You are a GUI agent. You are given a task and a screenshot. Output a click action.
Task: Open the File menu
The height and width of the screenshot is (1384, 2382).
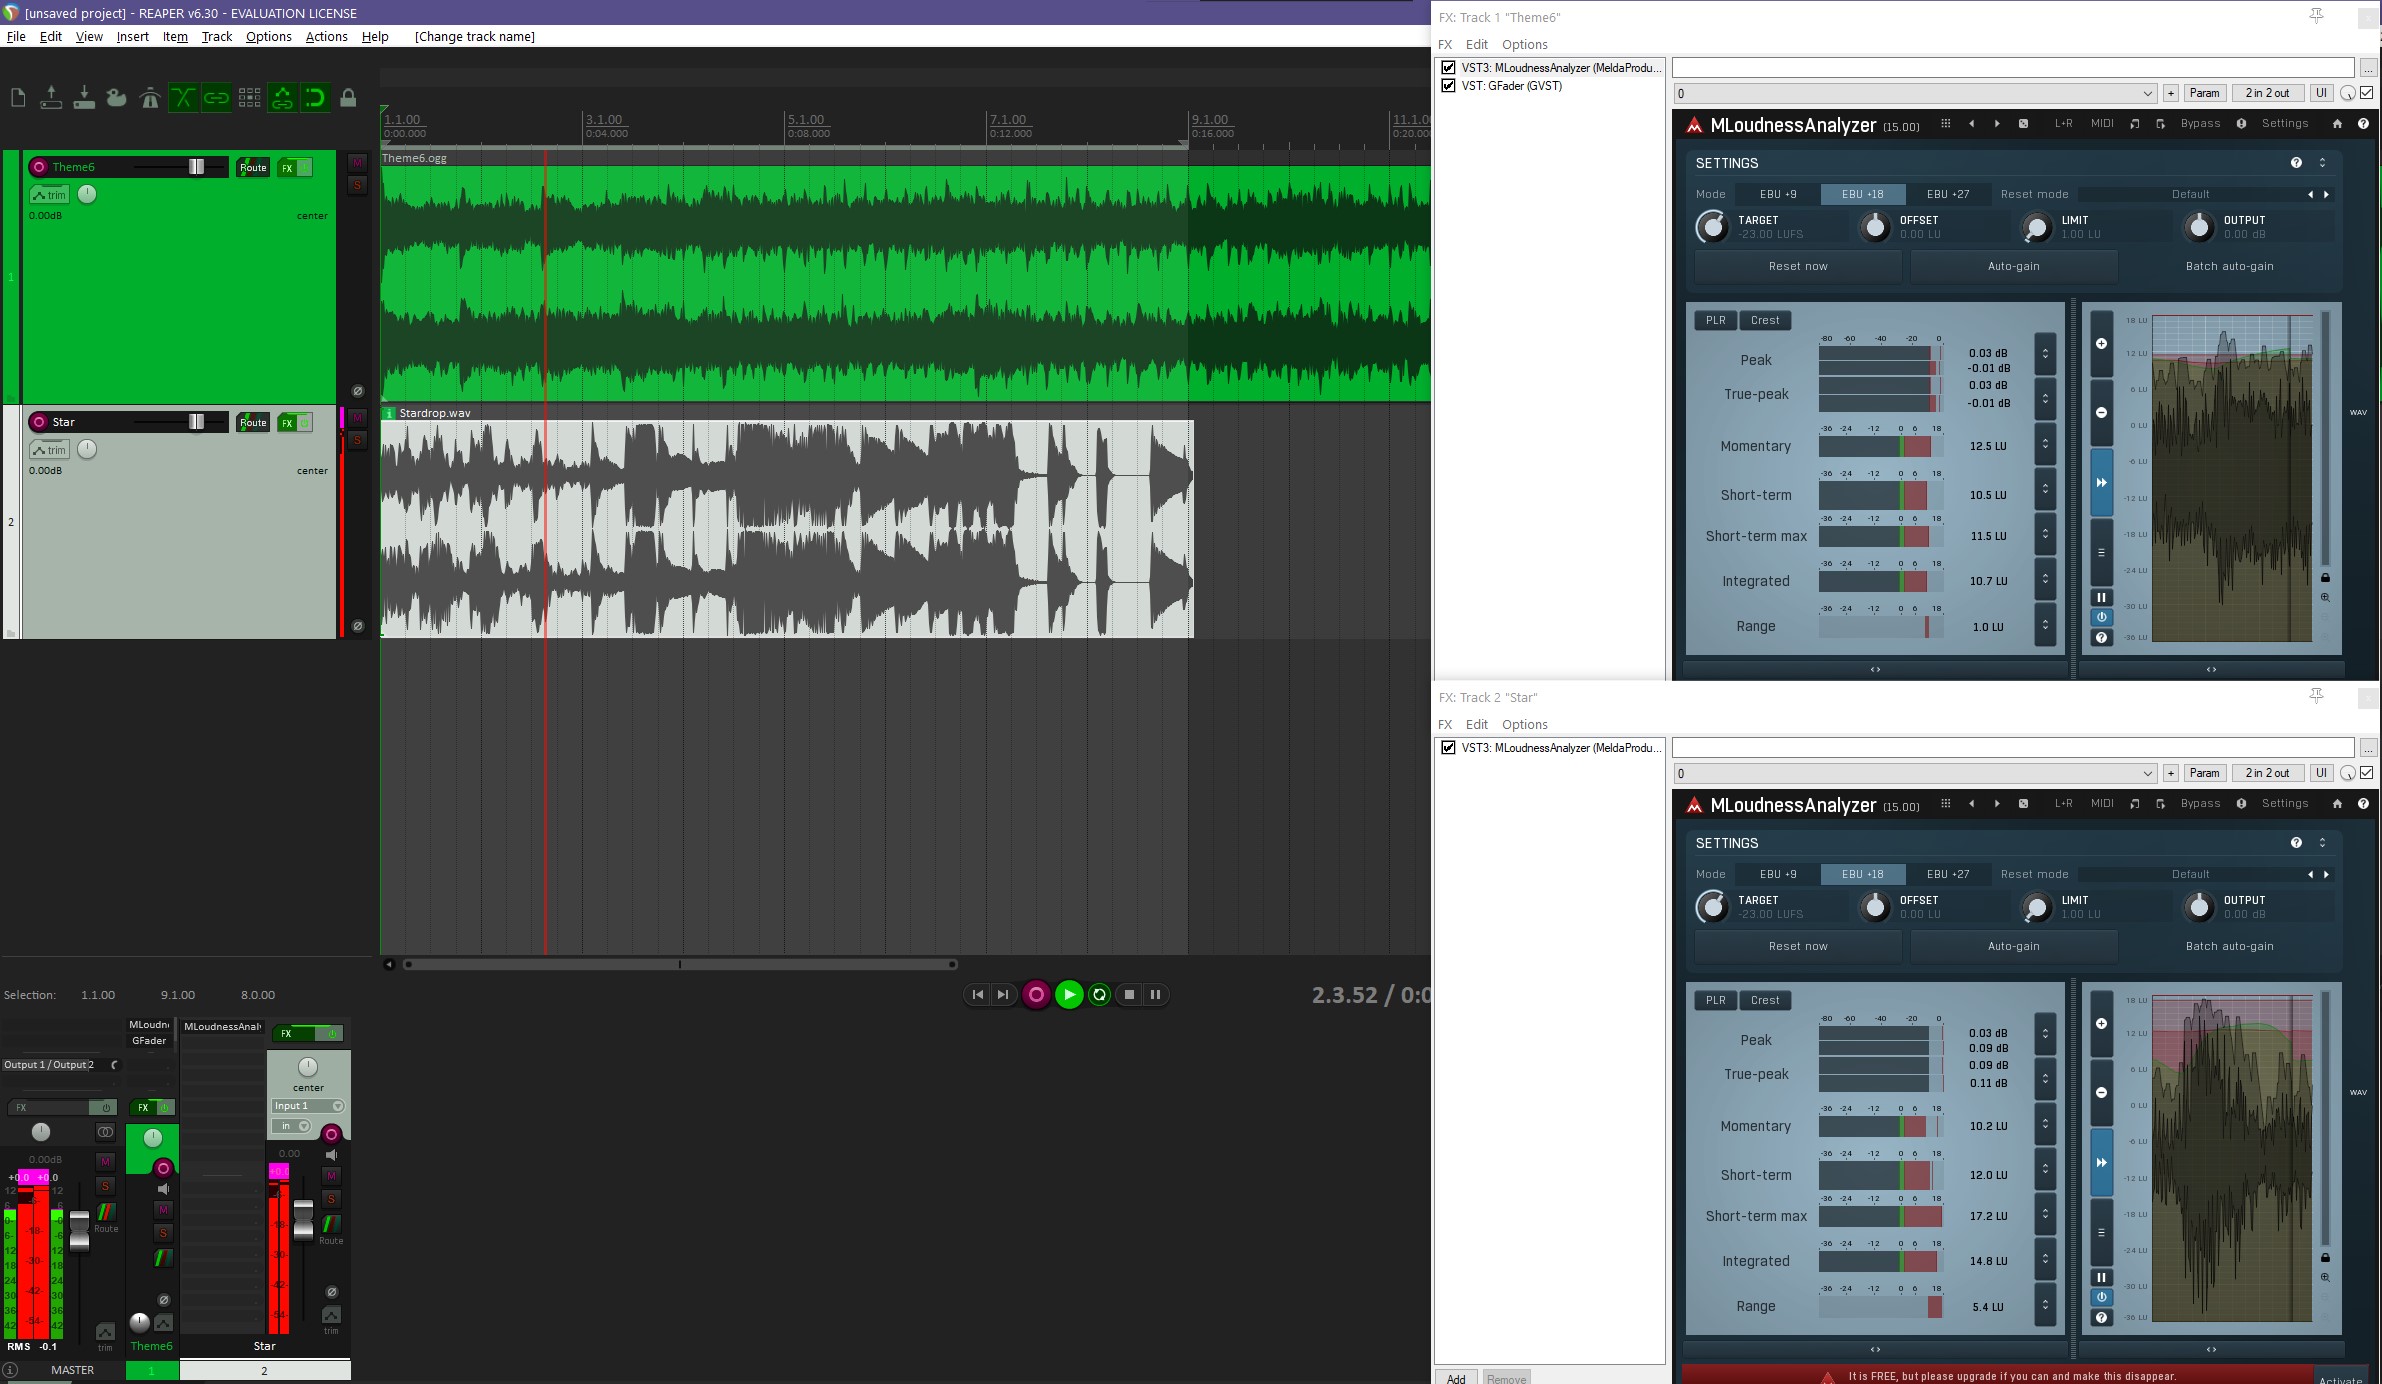click(x=16, y=37)
